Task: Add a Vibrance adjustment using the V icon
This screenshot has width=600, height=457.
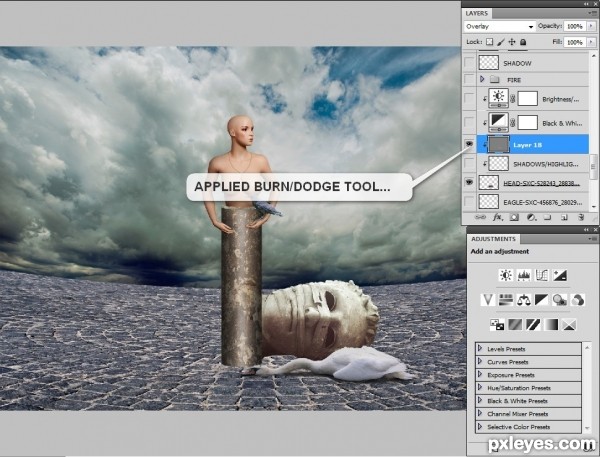Action: point(488,300)
